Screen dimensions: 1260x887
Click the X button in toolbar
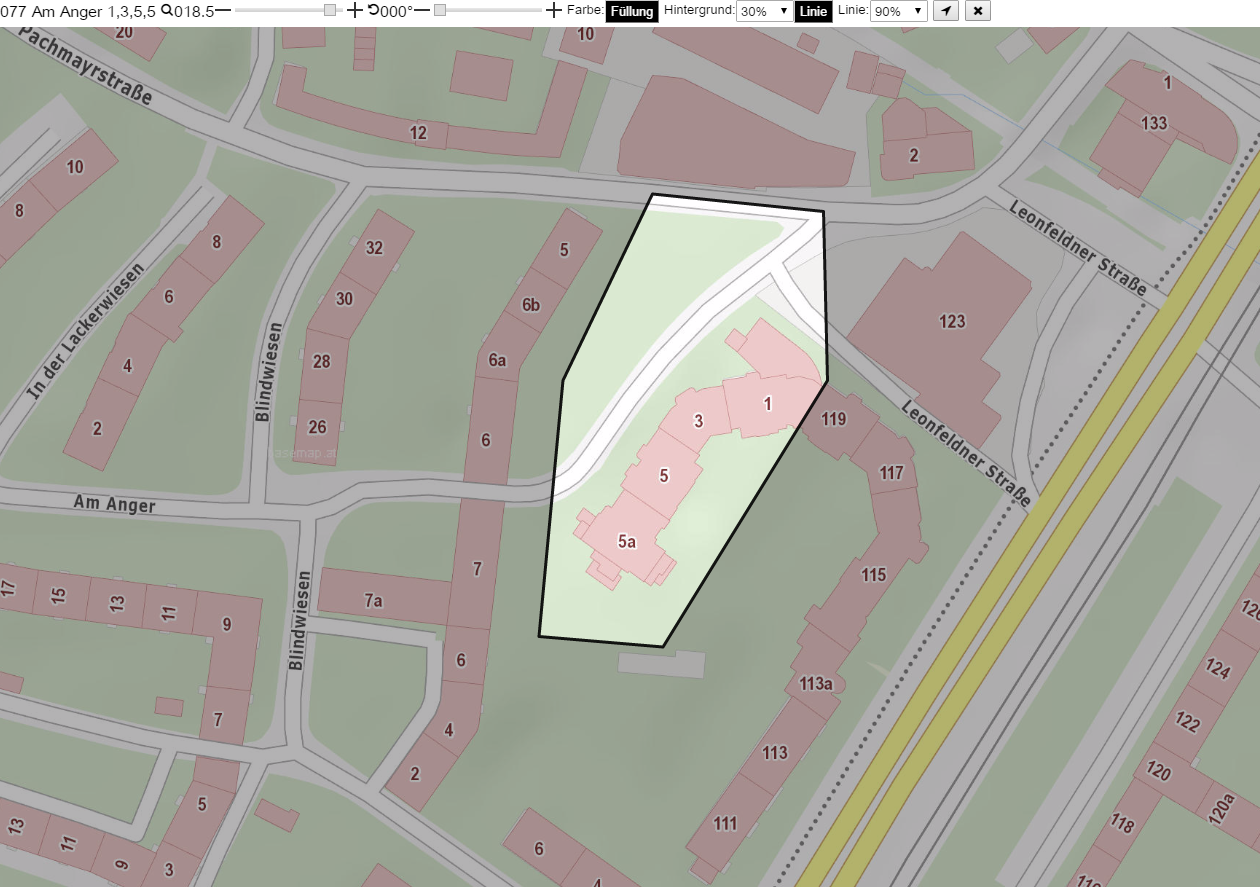click(978, 11)
